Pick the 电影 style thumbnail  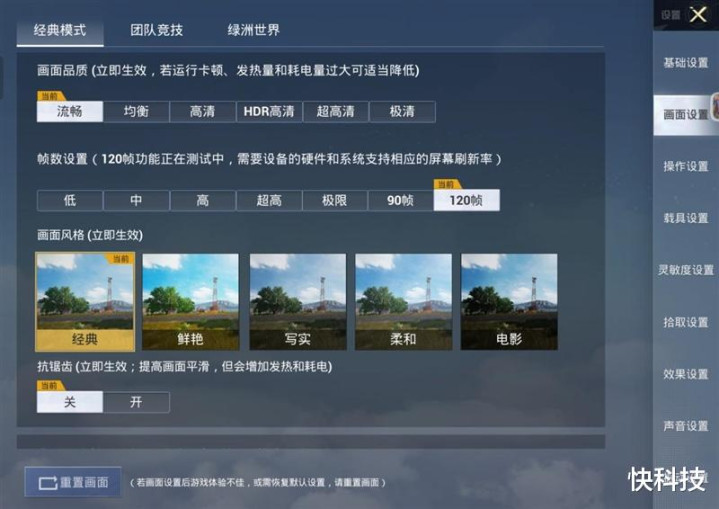509,302
